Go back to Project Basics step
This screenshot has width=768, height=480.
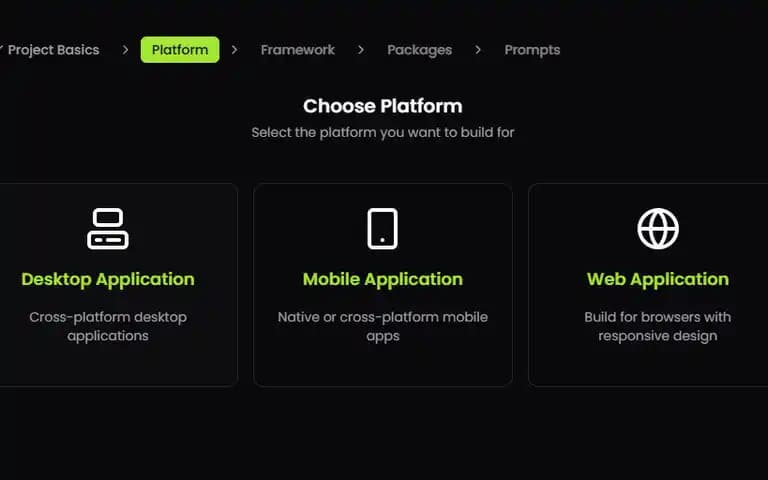(x=53, y=50)
